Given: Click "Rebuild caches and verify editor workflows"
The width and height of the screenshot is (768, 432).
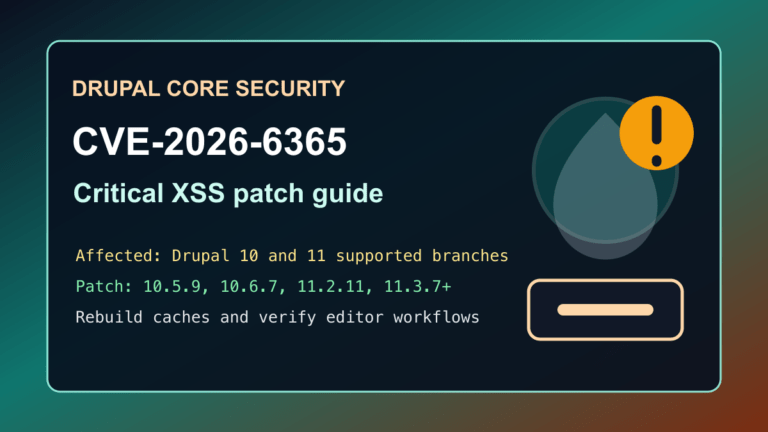Looking at the screenshot, I should [277, 317].
